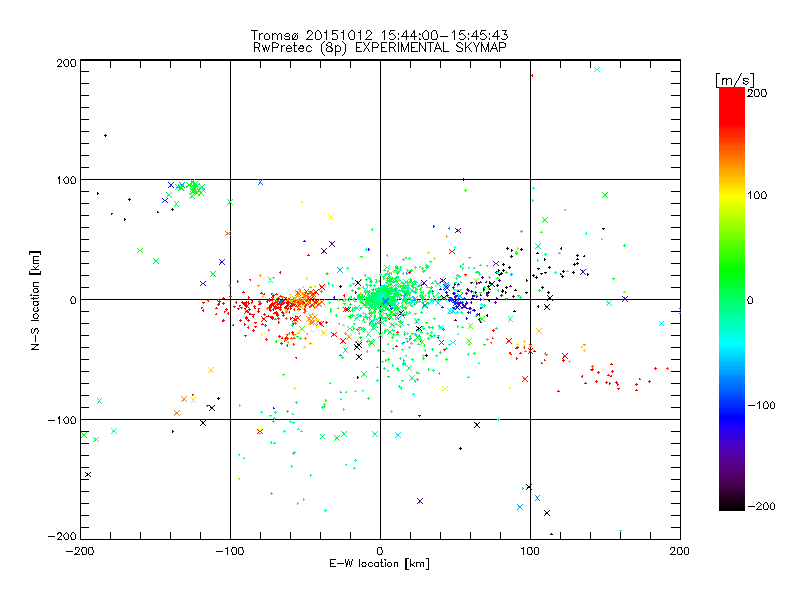800x600 pixels.
Task: Click the '-200' label on the colorbar
Action: (x=761, y=506)
